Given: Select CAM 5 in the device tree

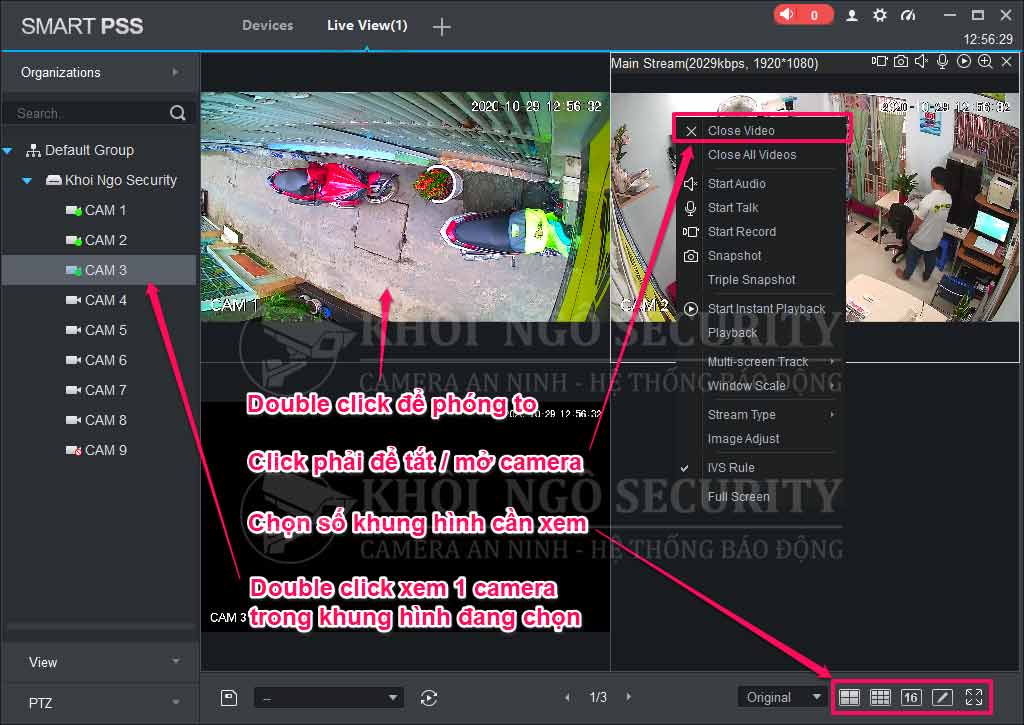Looking at the screenshot, I should [x=99, y=330].
